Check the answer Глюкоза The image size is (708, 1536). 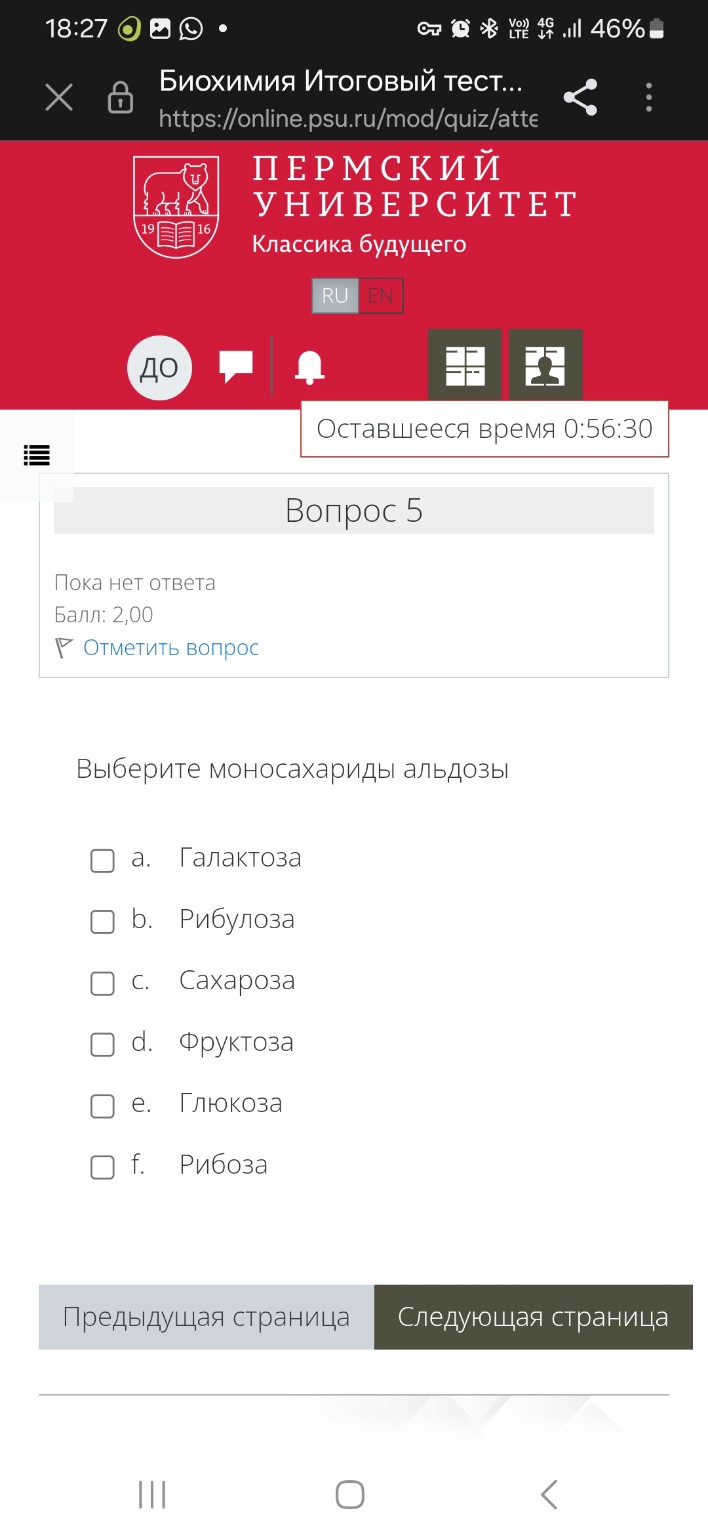101,1106
